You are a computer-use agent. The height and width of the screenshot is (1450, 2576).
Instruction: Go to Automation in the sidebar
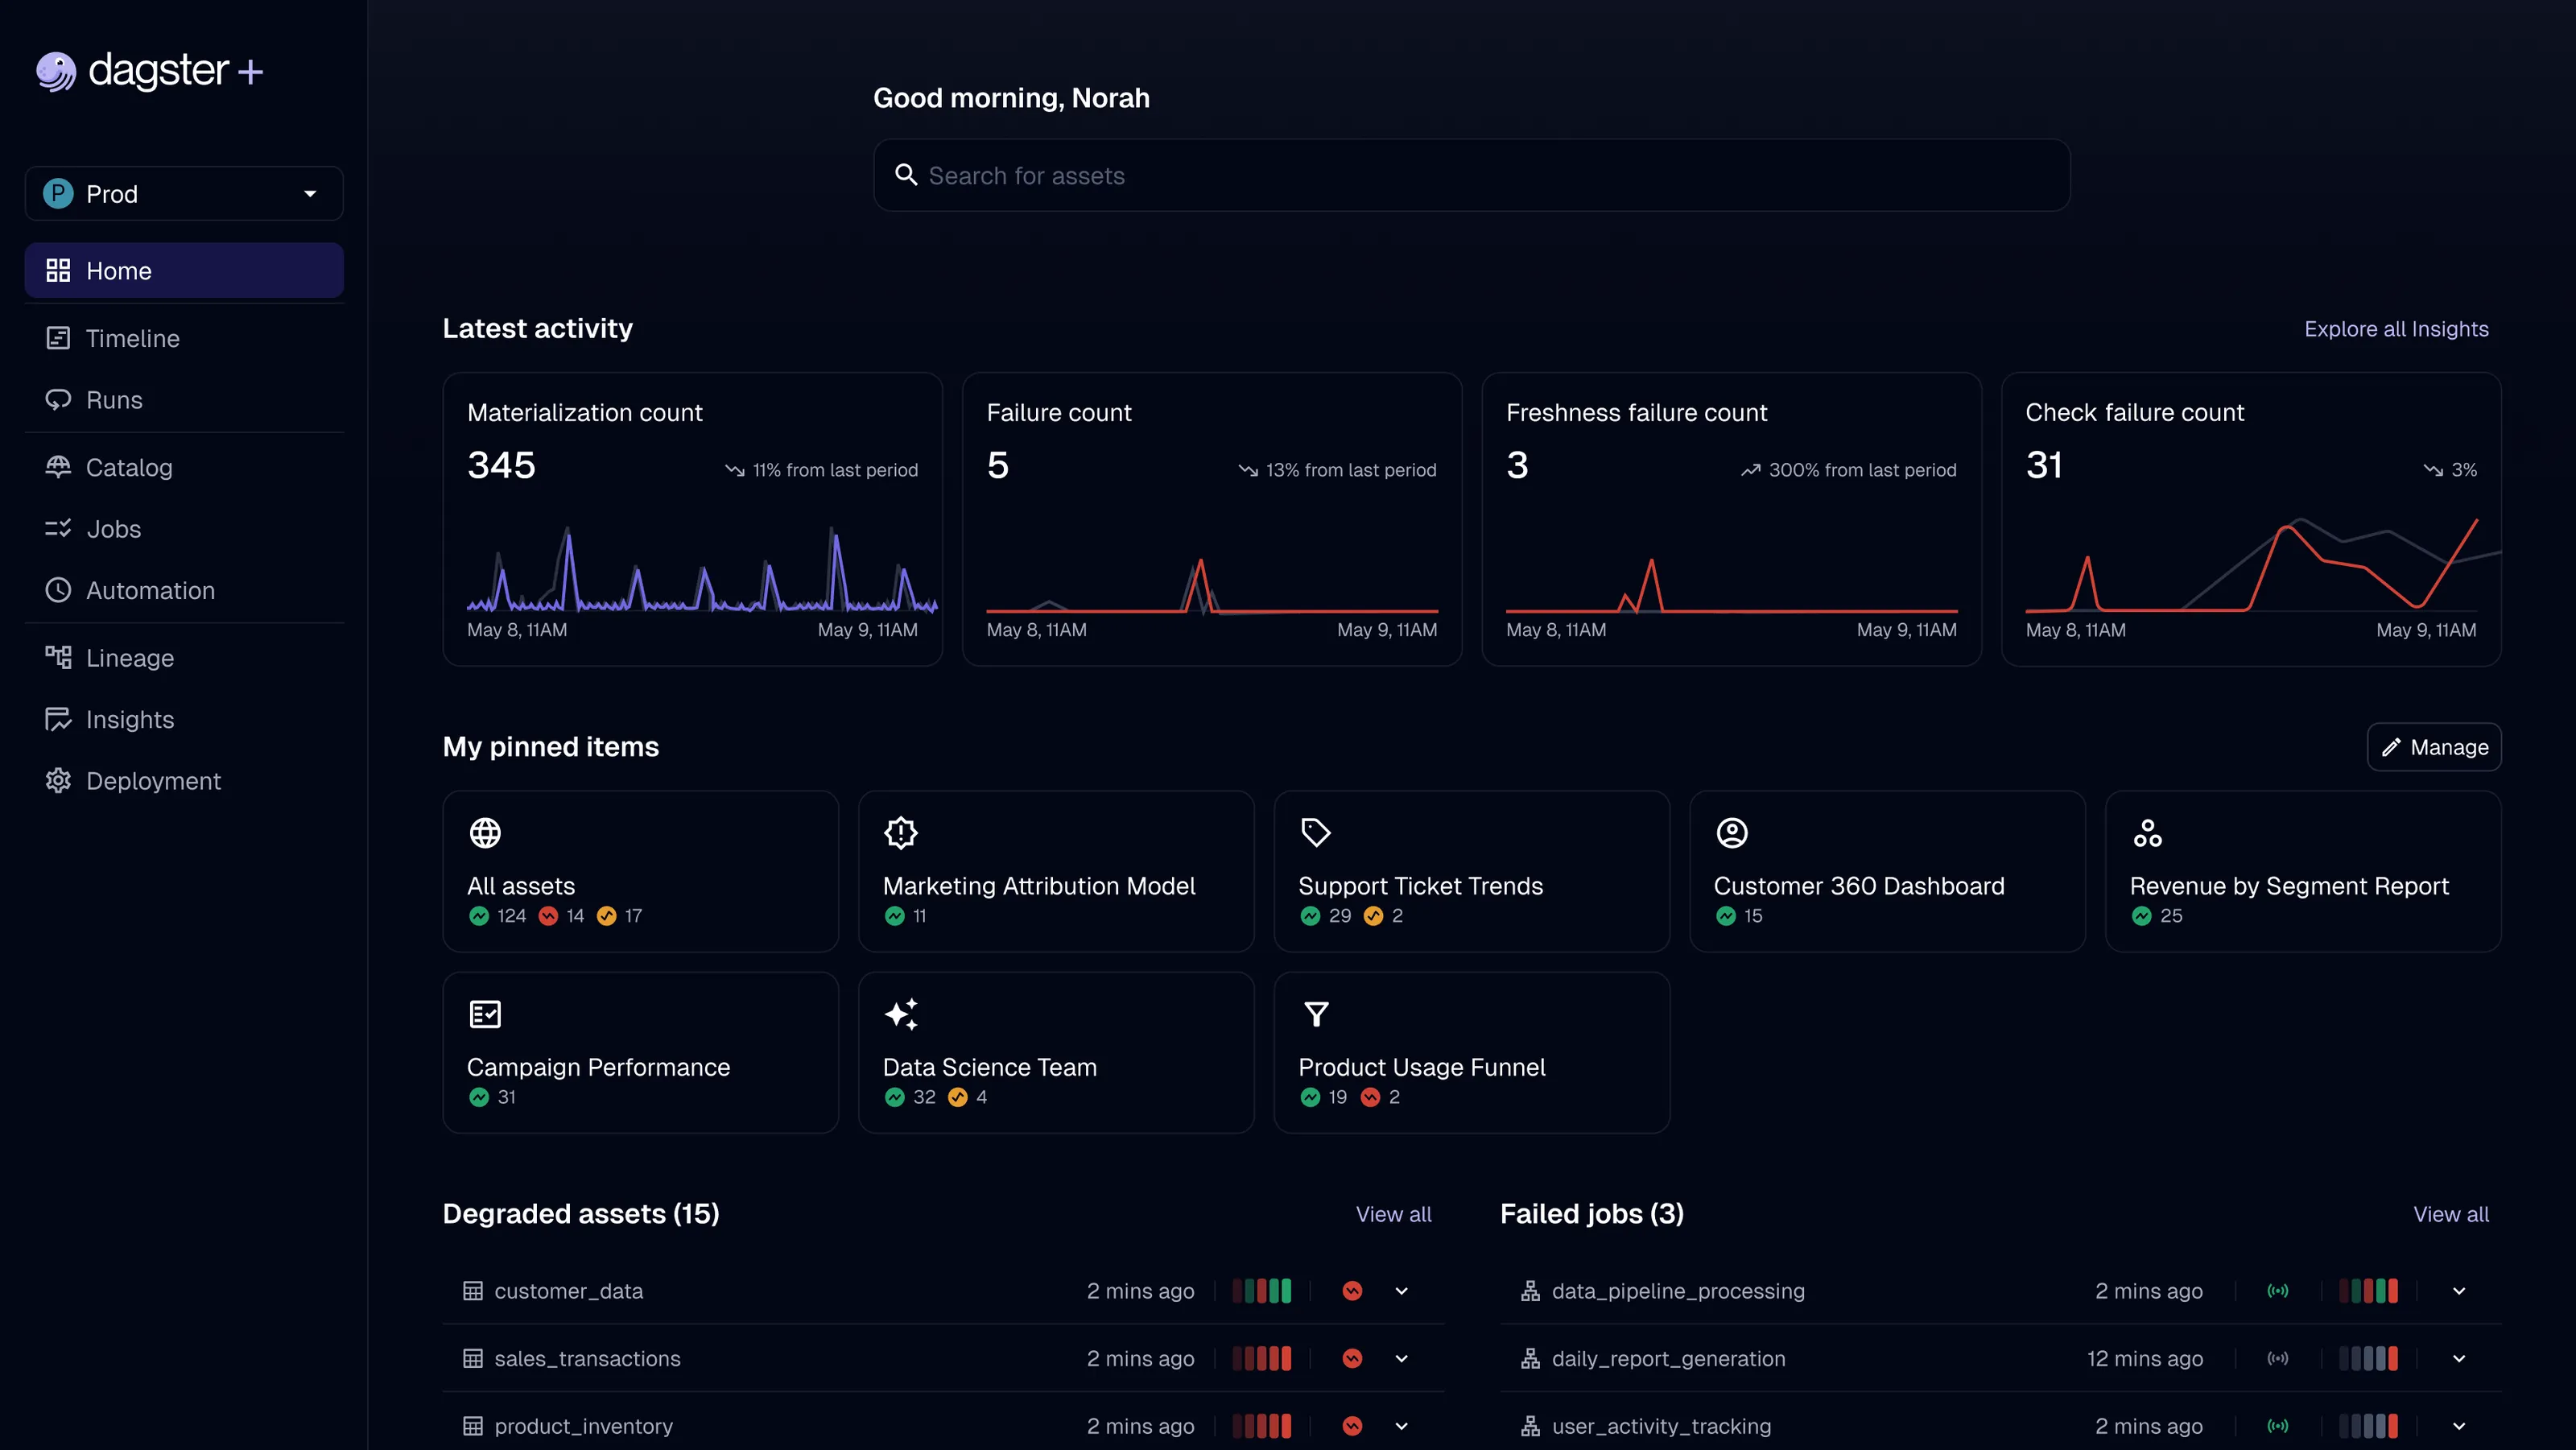[x=150, y=590]
